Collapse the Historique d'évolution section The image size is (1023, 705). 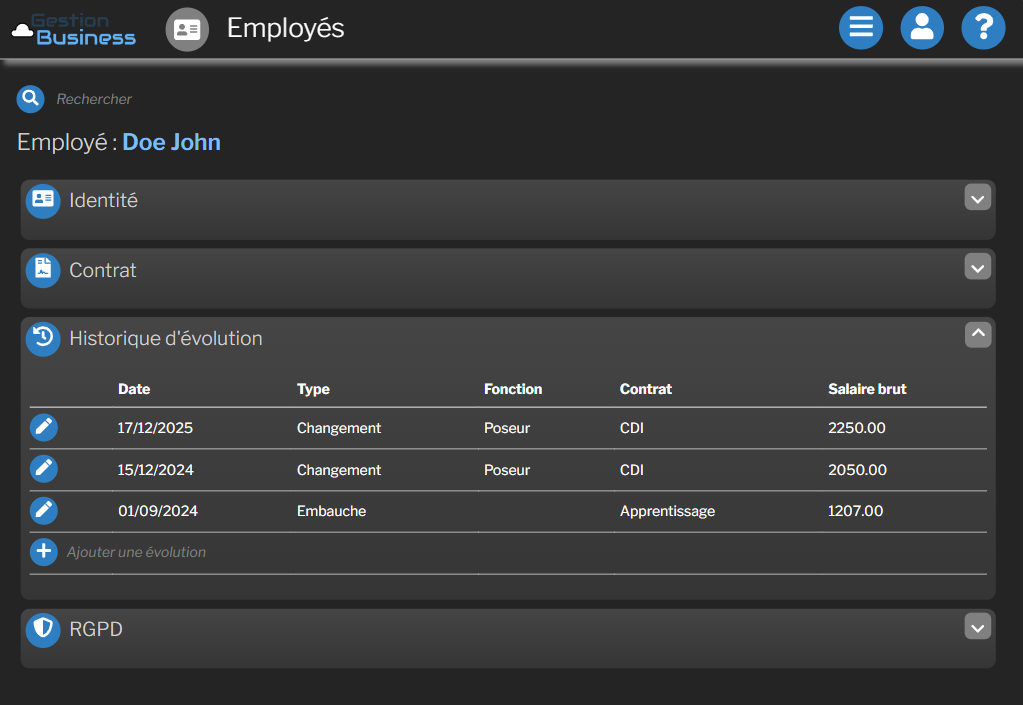[x=977, y=334]
